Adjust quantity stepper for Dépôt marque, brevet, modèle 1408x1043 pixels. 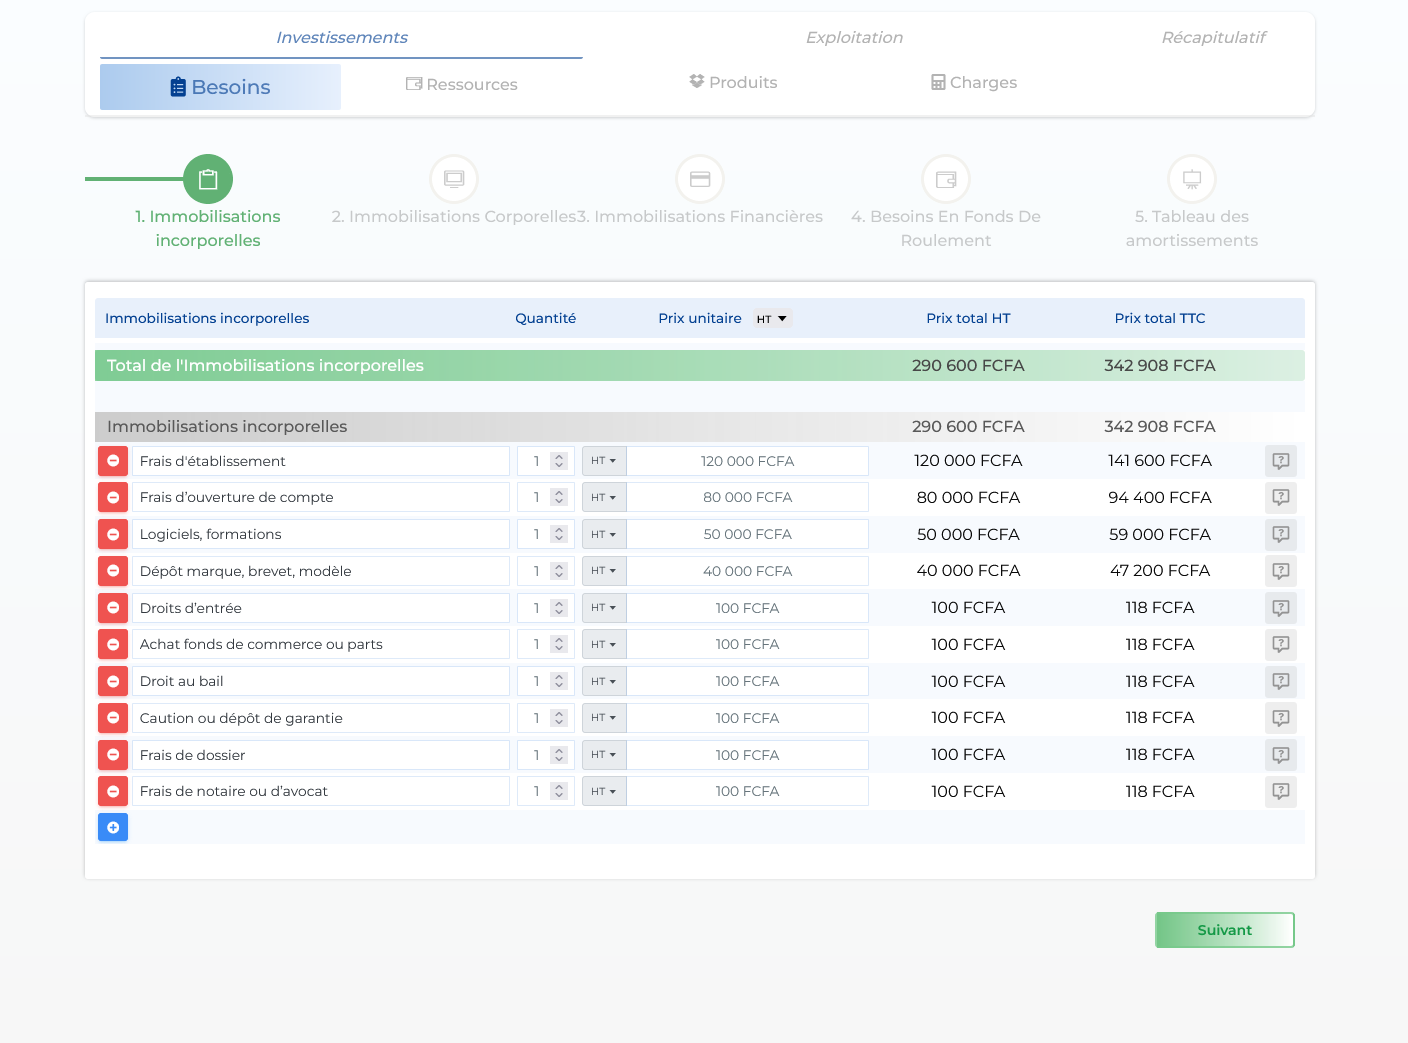(x=559, y=571)
